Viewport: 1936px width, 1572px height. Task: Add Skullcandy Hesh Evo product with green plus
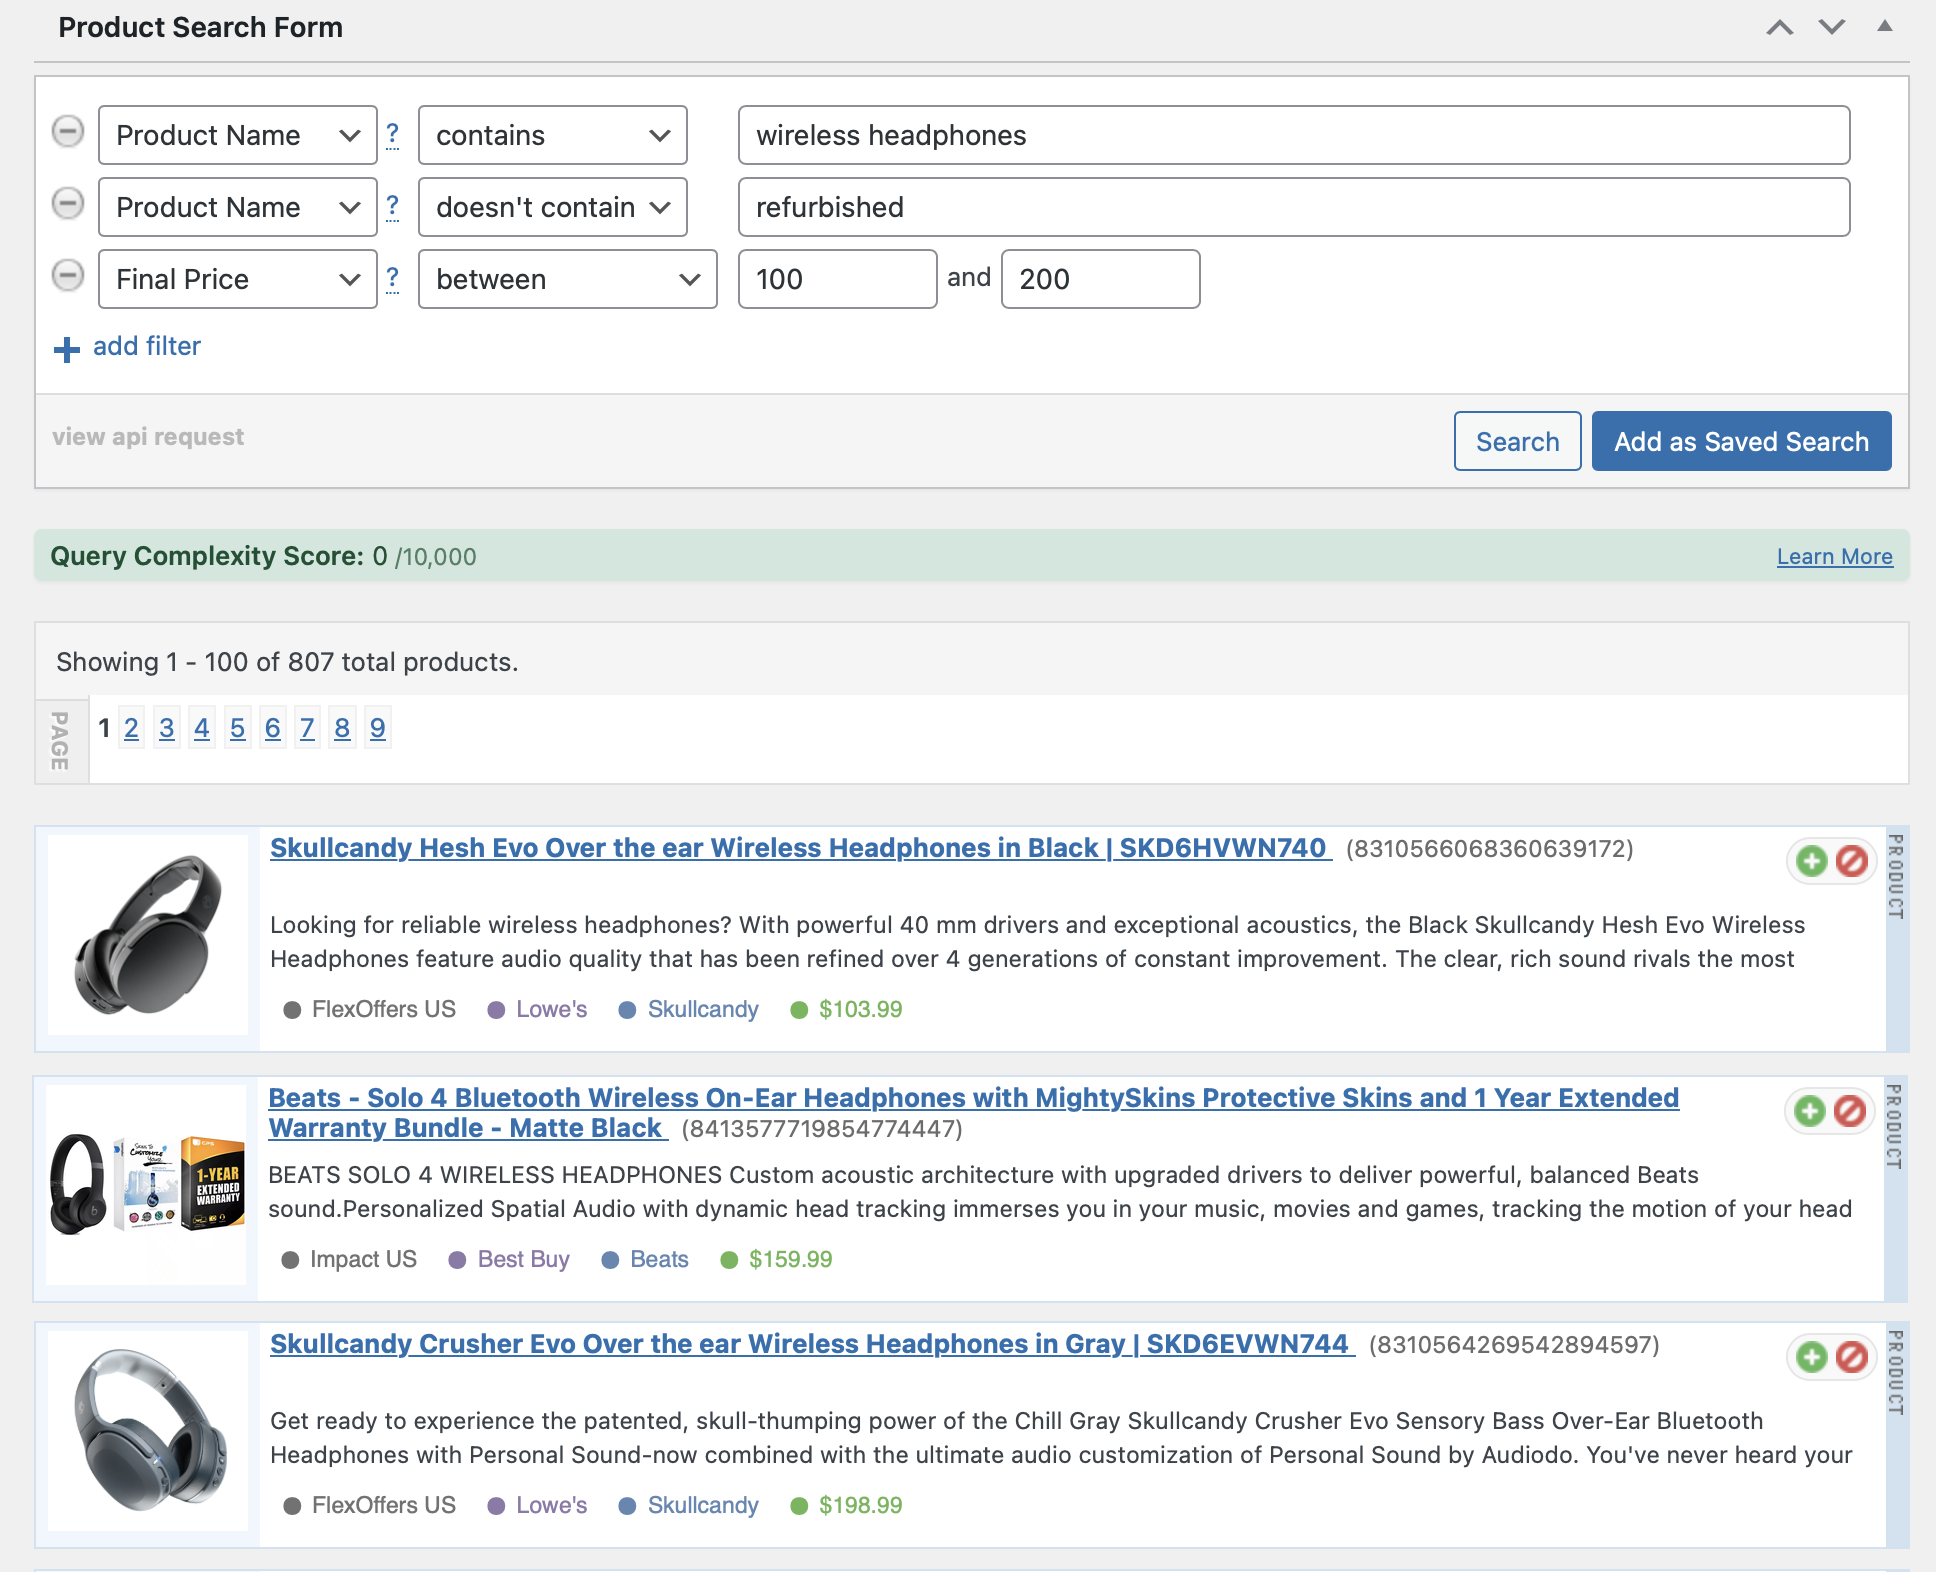1811,861
